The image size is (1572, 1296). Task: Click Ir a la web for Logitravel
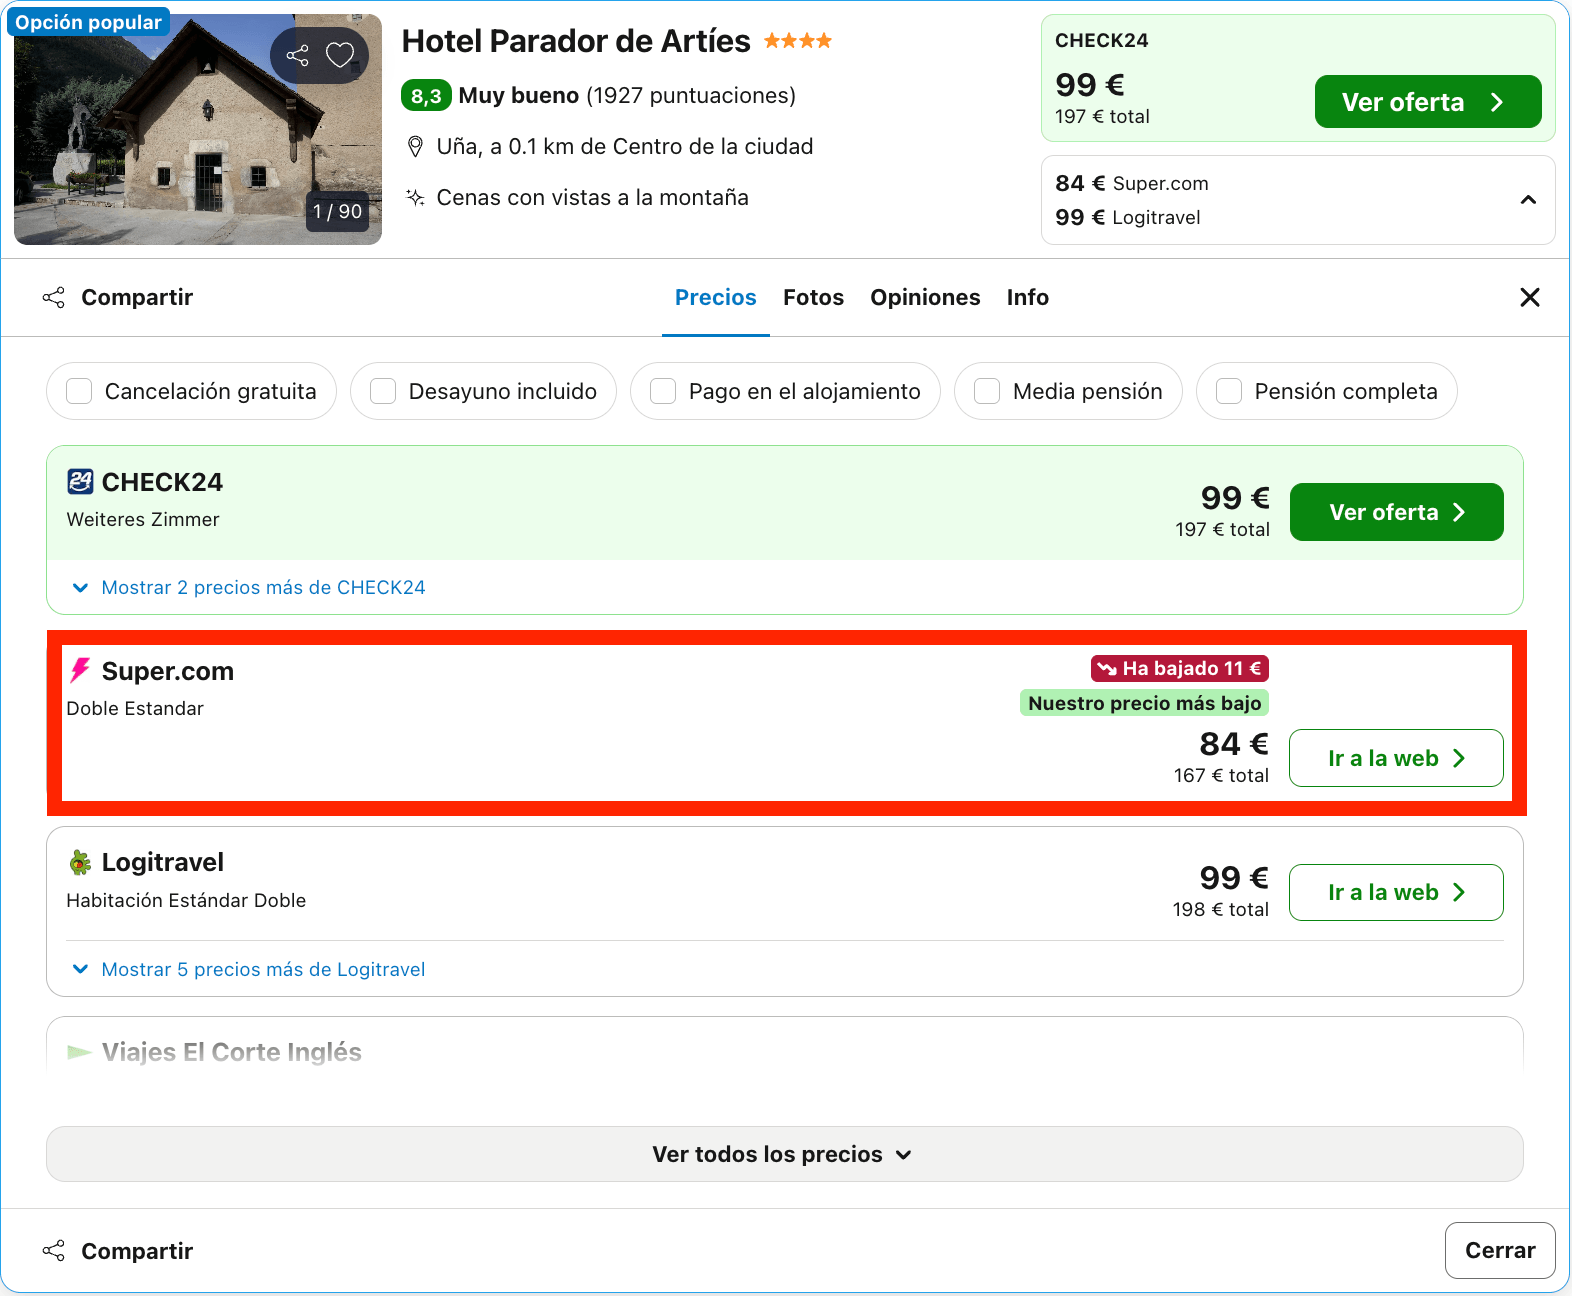click(x=1396, y=892)
